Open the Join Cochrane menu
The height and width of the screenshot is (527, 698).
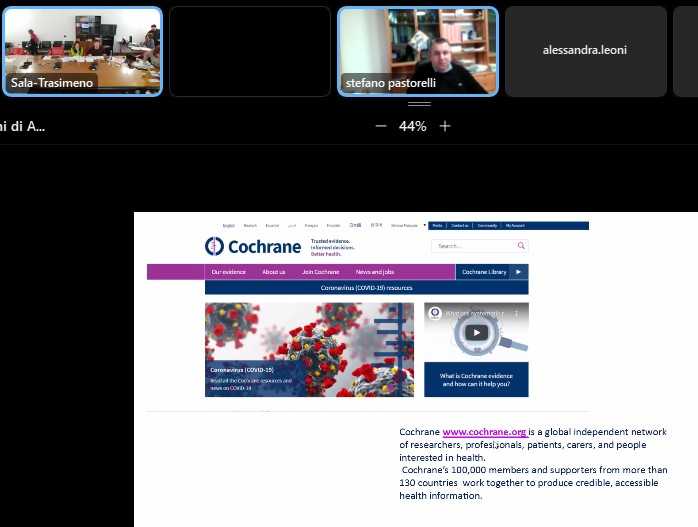321,272
